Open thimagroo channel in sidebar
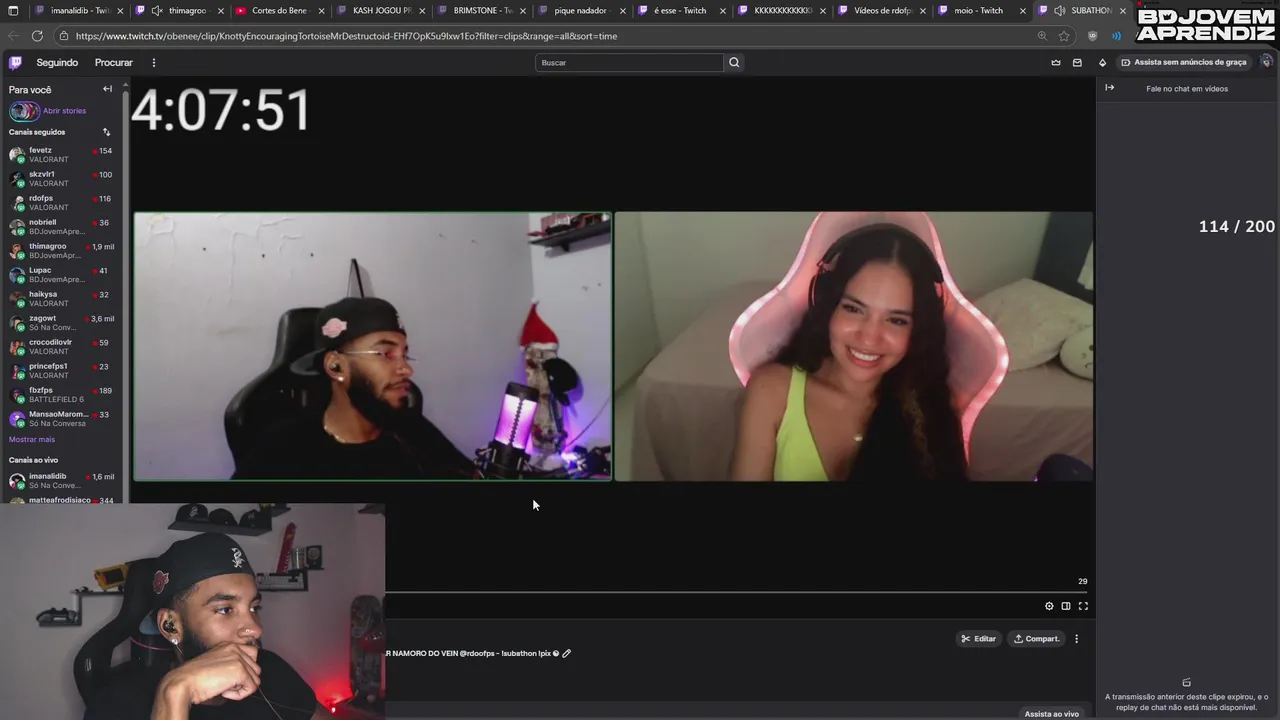The width and height of the screenshot is (1280, 720). tap(62, 250)
